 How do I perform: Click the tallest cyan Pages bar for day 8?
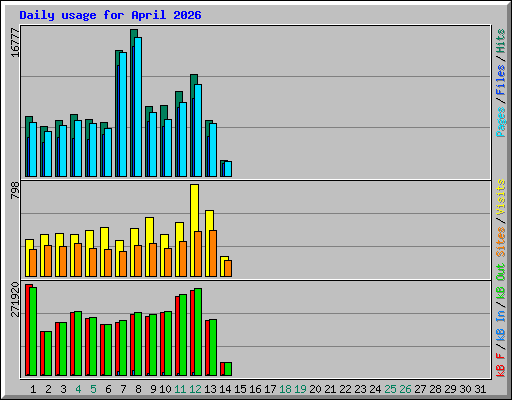click(138, 107)
